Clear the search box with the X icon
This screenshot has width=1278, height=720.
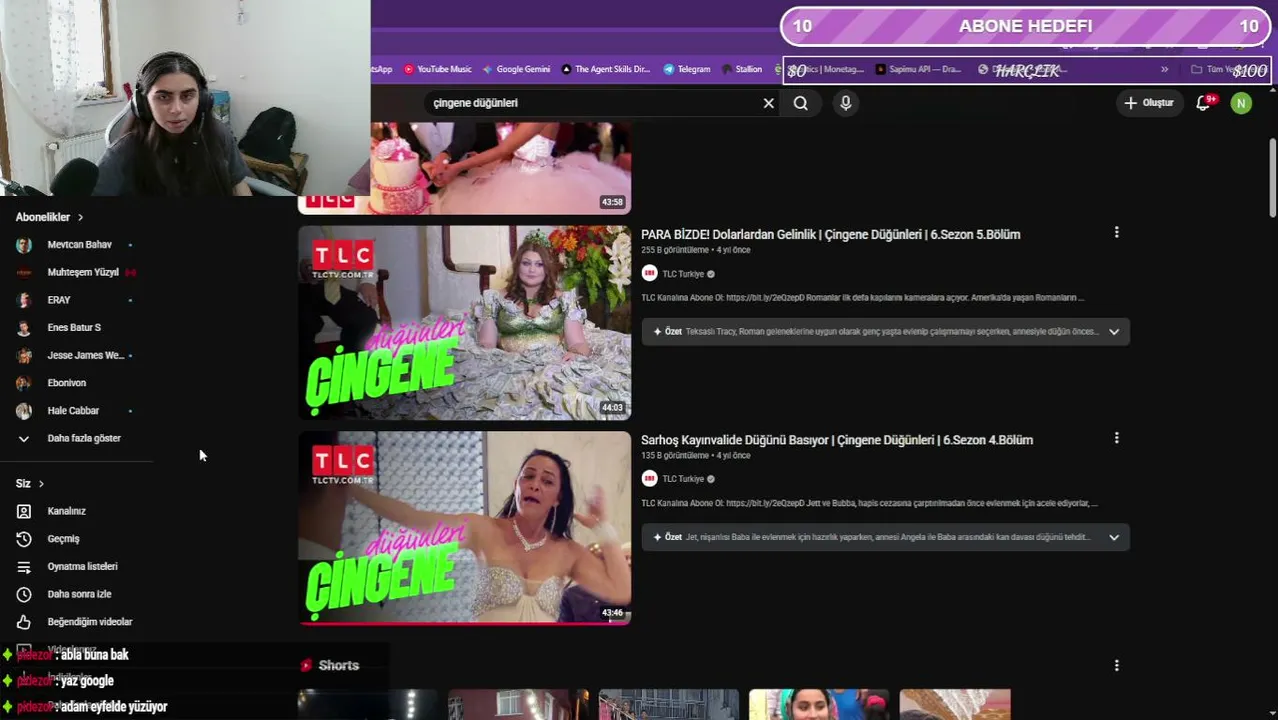(768, 103)
